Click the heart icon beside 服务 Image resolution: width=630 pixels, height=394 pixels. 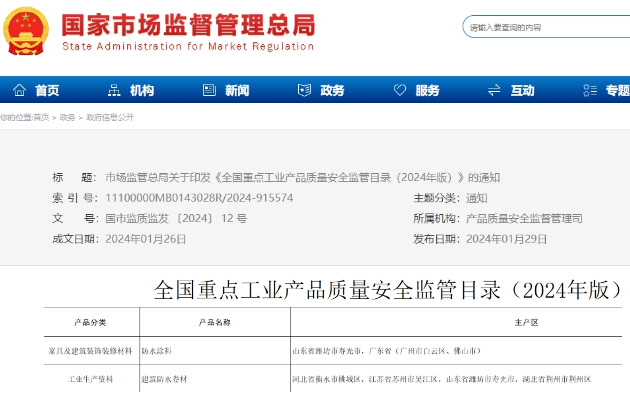point(399,90)
